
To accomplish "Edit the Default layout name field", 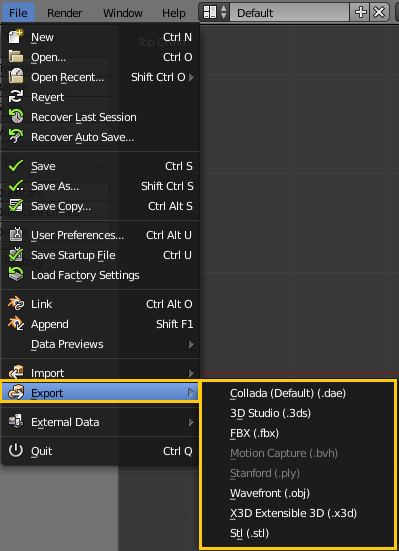I will 289,13.
